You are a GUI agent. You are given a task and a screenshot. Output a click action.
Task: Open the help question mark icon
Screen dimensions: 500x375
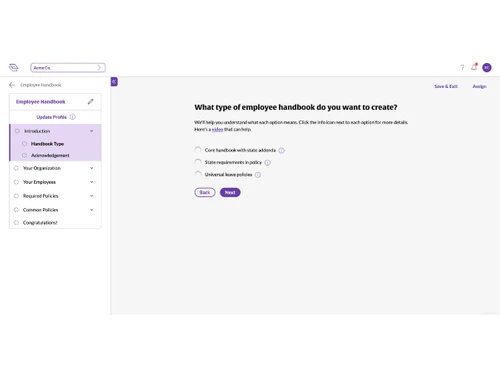click(x=462, y=68)
